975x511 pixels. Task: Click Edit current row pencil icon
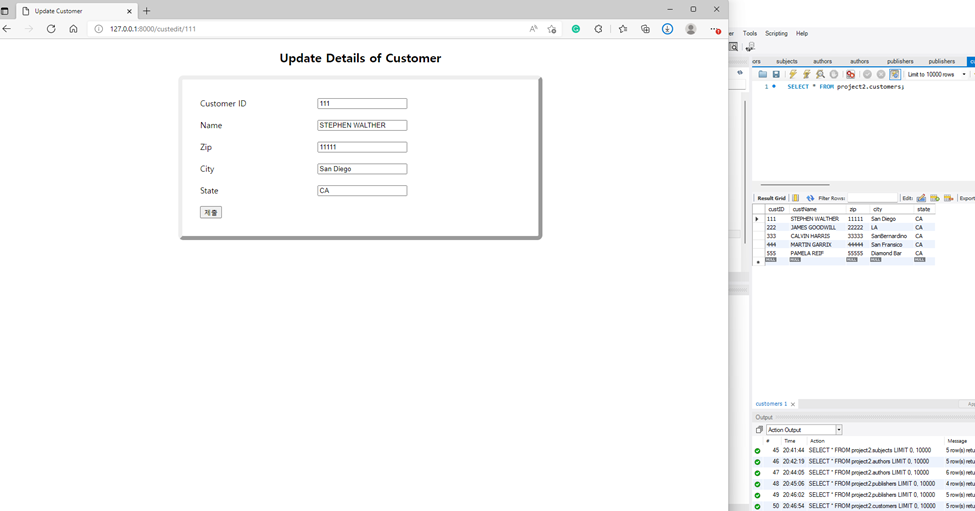(x=921, y=198)
